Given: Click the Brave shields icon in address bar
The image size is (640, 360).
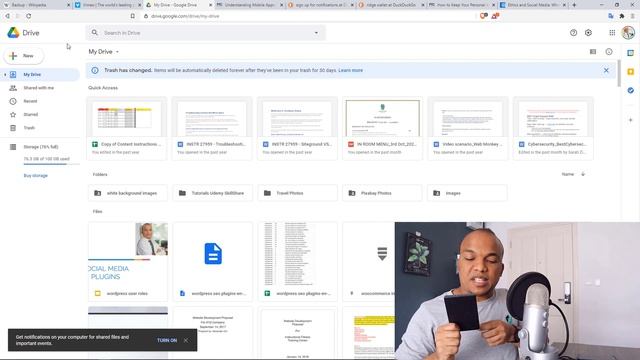Looking at the screenshot, I should pyautogui.click(x=484, y=16).
